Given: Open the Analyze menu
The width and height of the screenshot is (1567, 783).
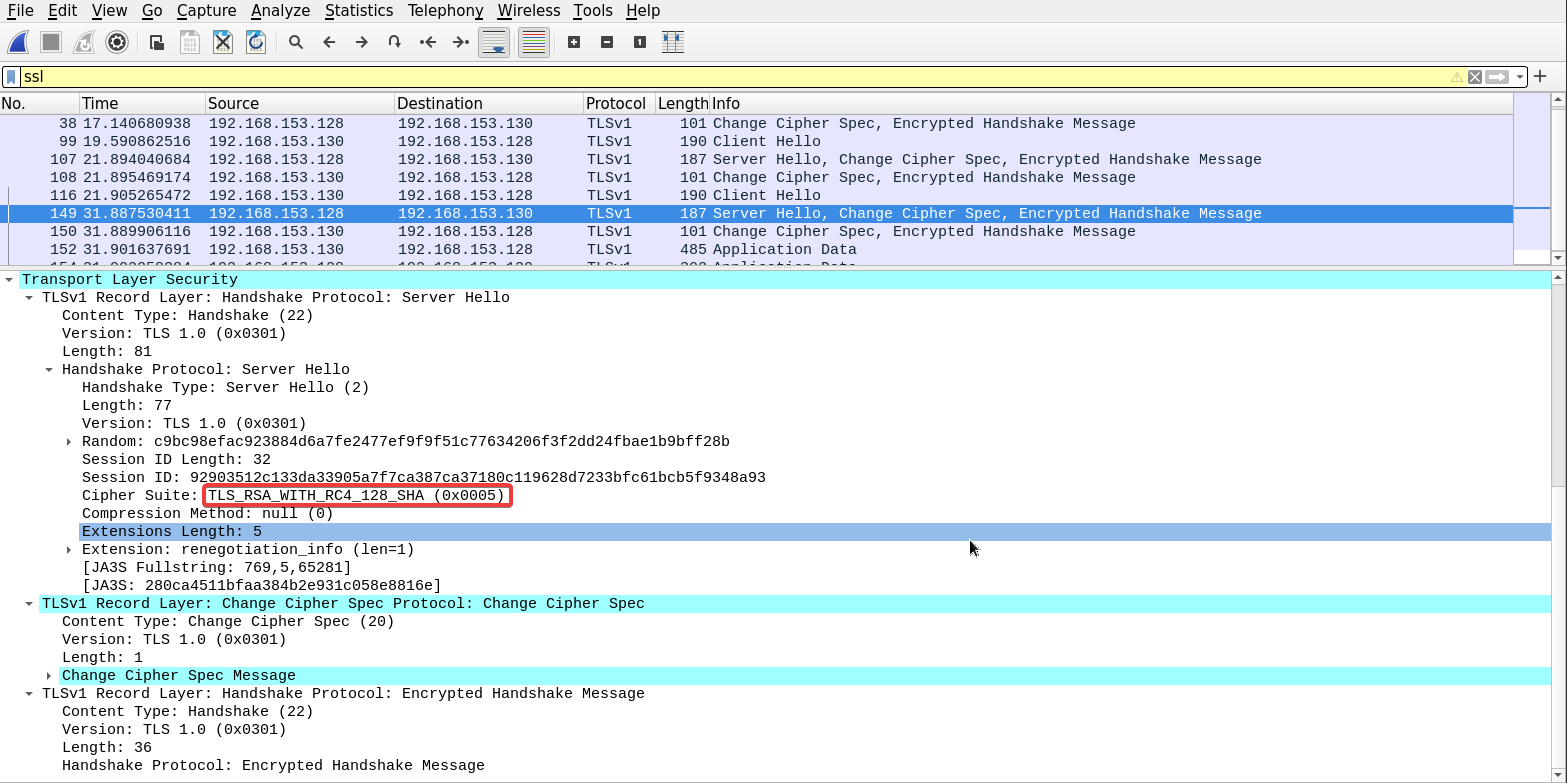Looking at the screenshot, I should (x=280, y=11).
